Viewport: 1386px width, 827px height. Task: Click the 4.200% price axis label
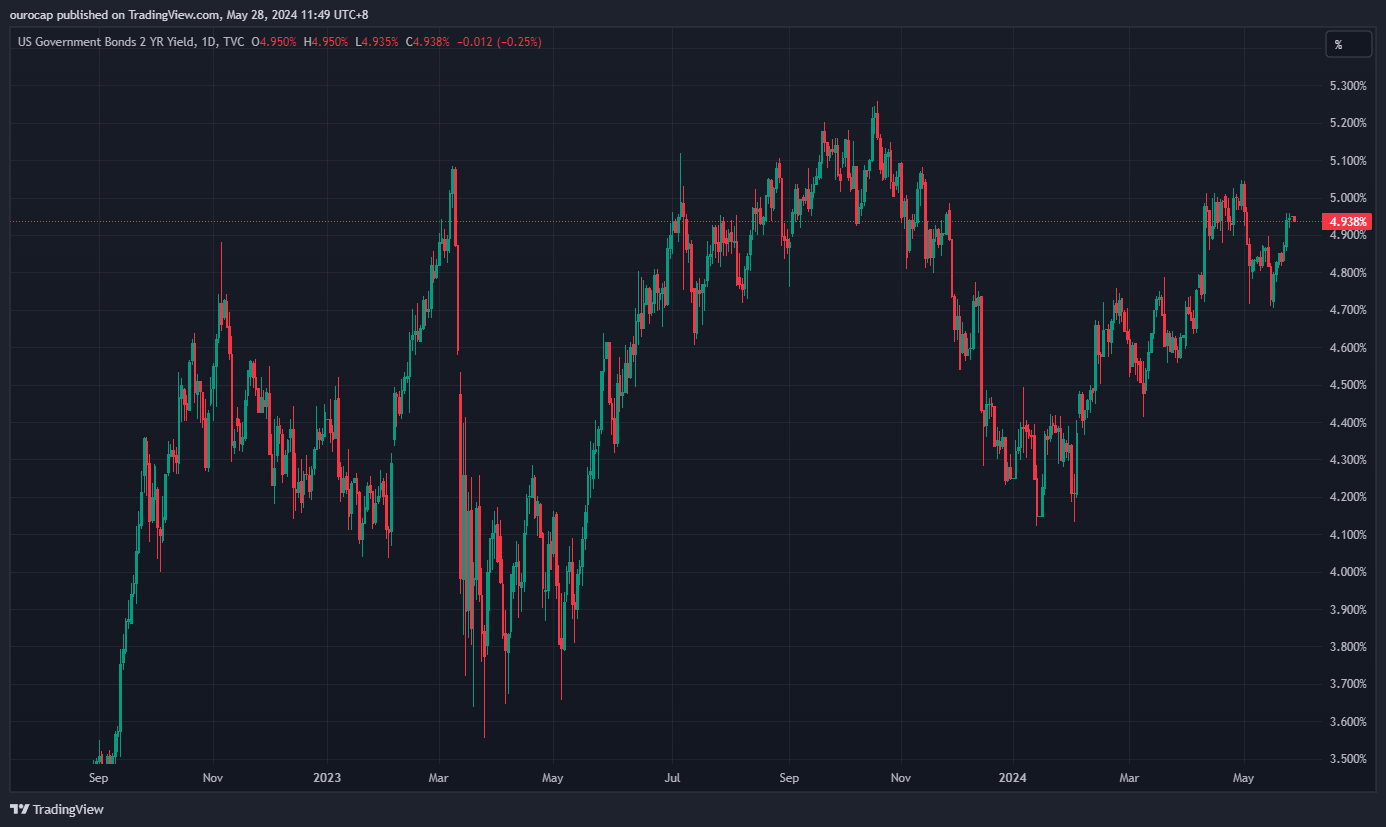pyautogui.click(x=1347, y=497)
